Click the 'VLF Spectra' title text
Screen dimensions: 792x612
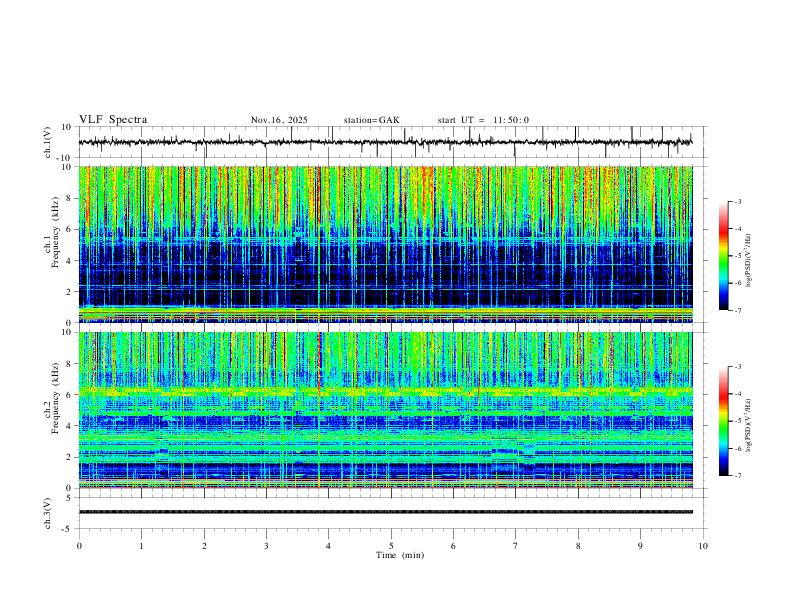113,120
